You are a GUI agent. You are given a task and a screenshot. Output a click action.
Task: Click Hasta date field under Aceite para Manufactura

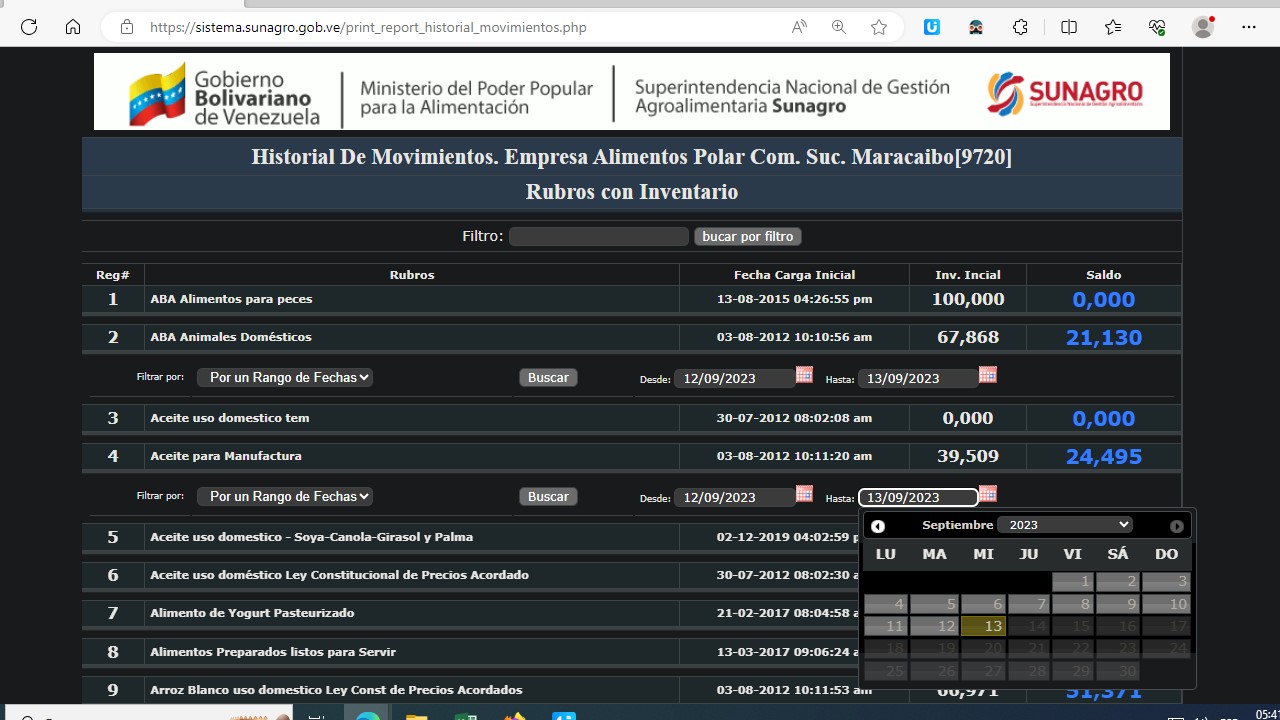coord(918,497)
